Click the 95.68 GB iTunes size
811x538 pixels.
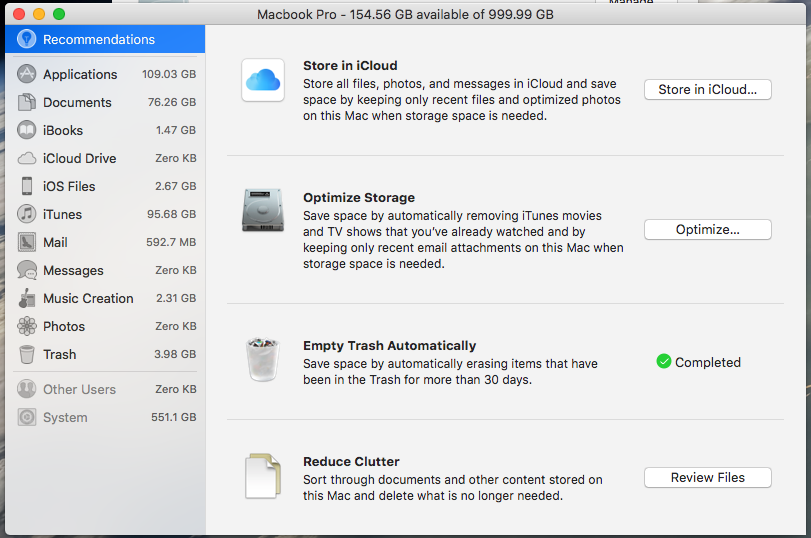tap(171, 214)
